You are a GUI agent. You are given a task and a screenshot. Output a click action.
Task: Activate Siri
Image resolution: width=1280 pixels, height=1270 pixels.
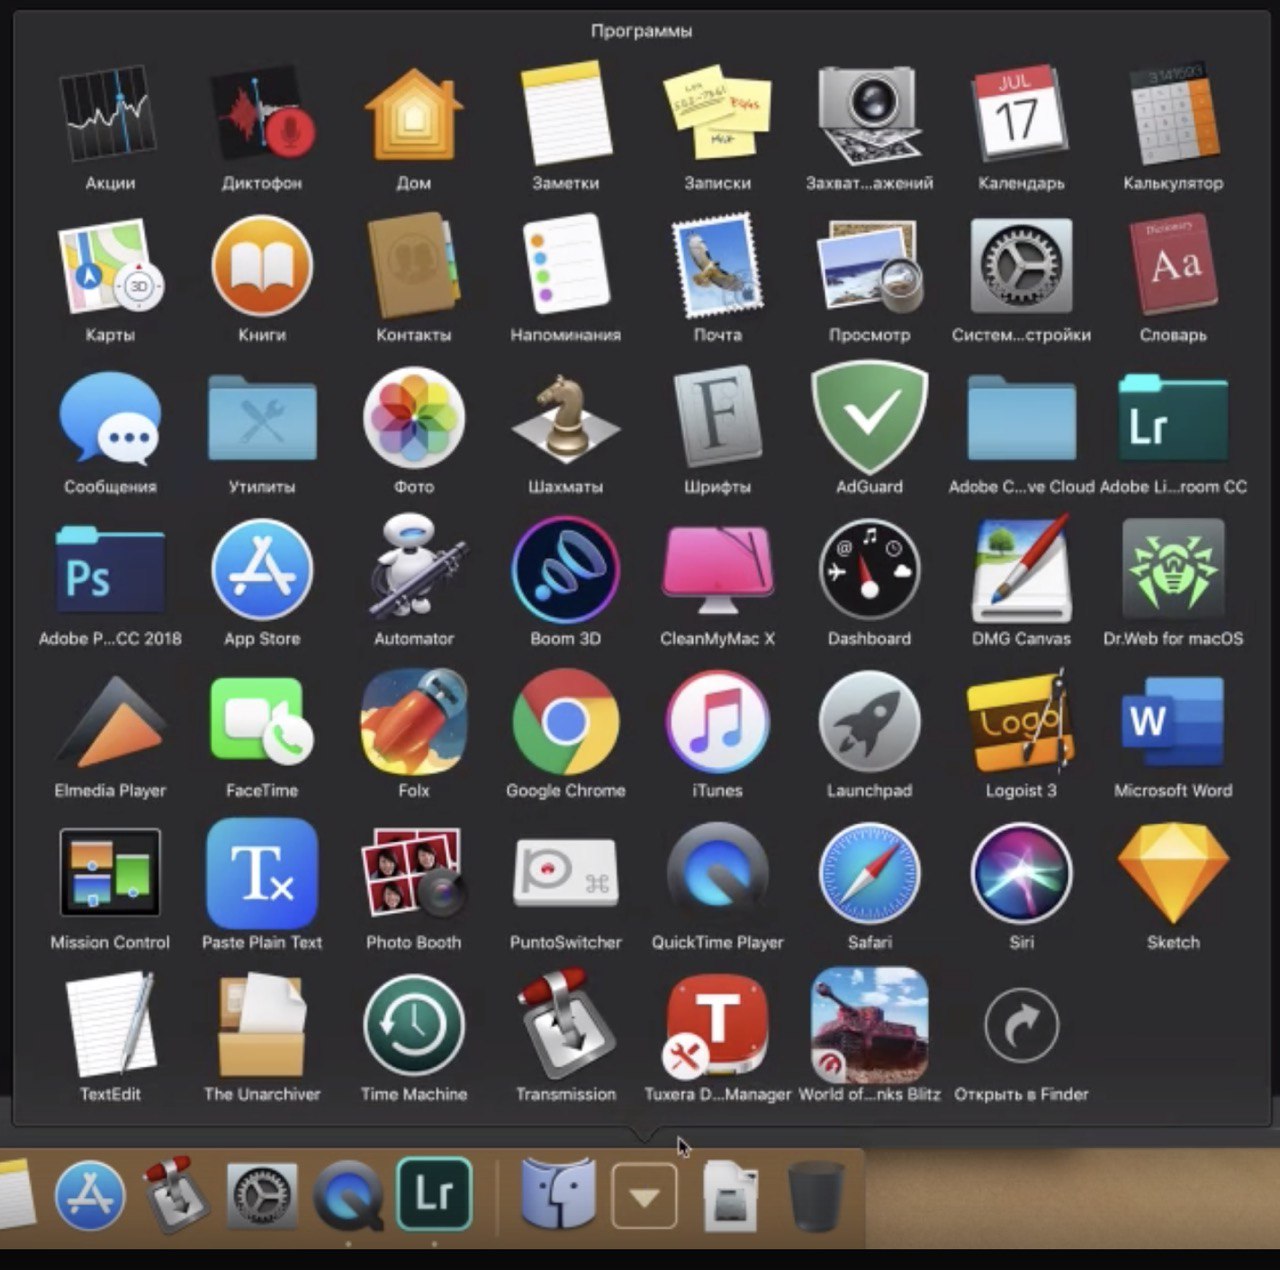(1021, 873)
